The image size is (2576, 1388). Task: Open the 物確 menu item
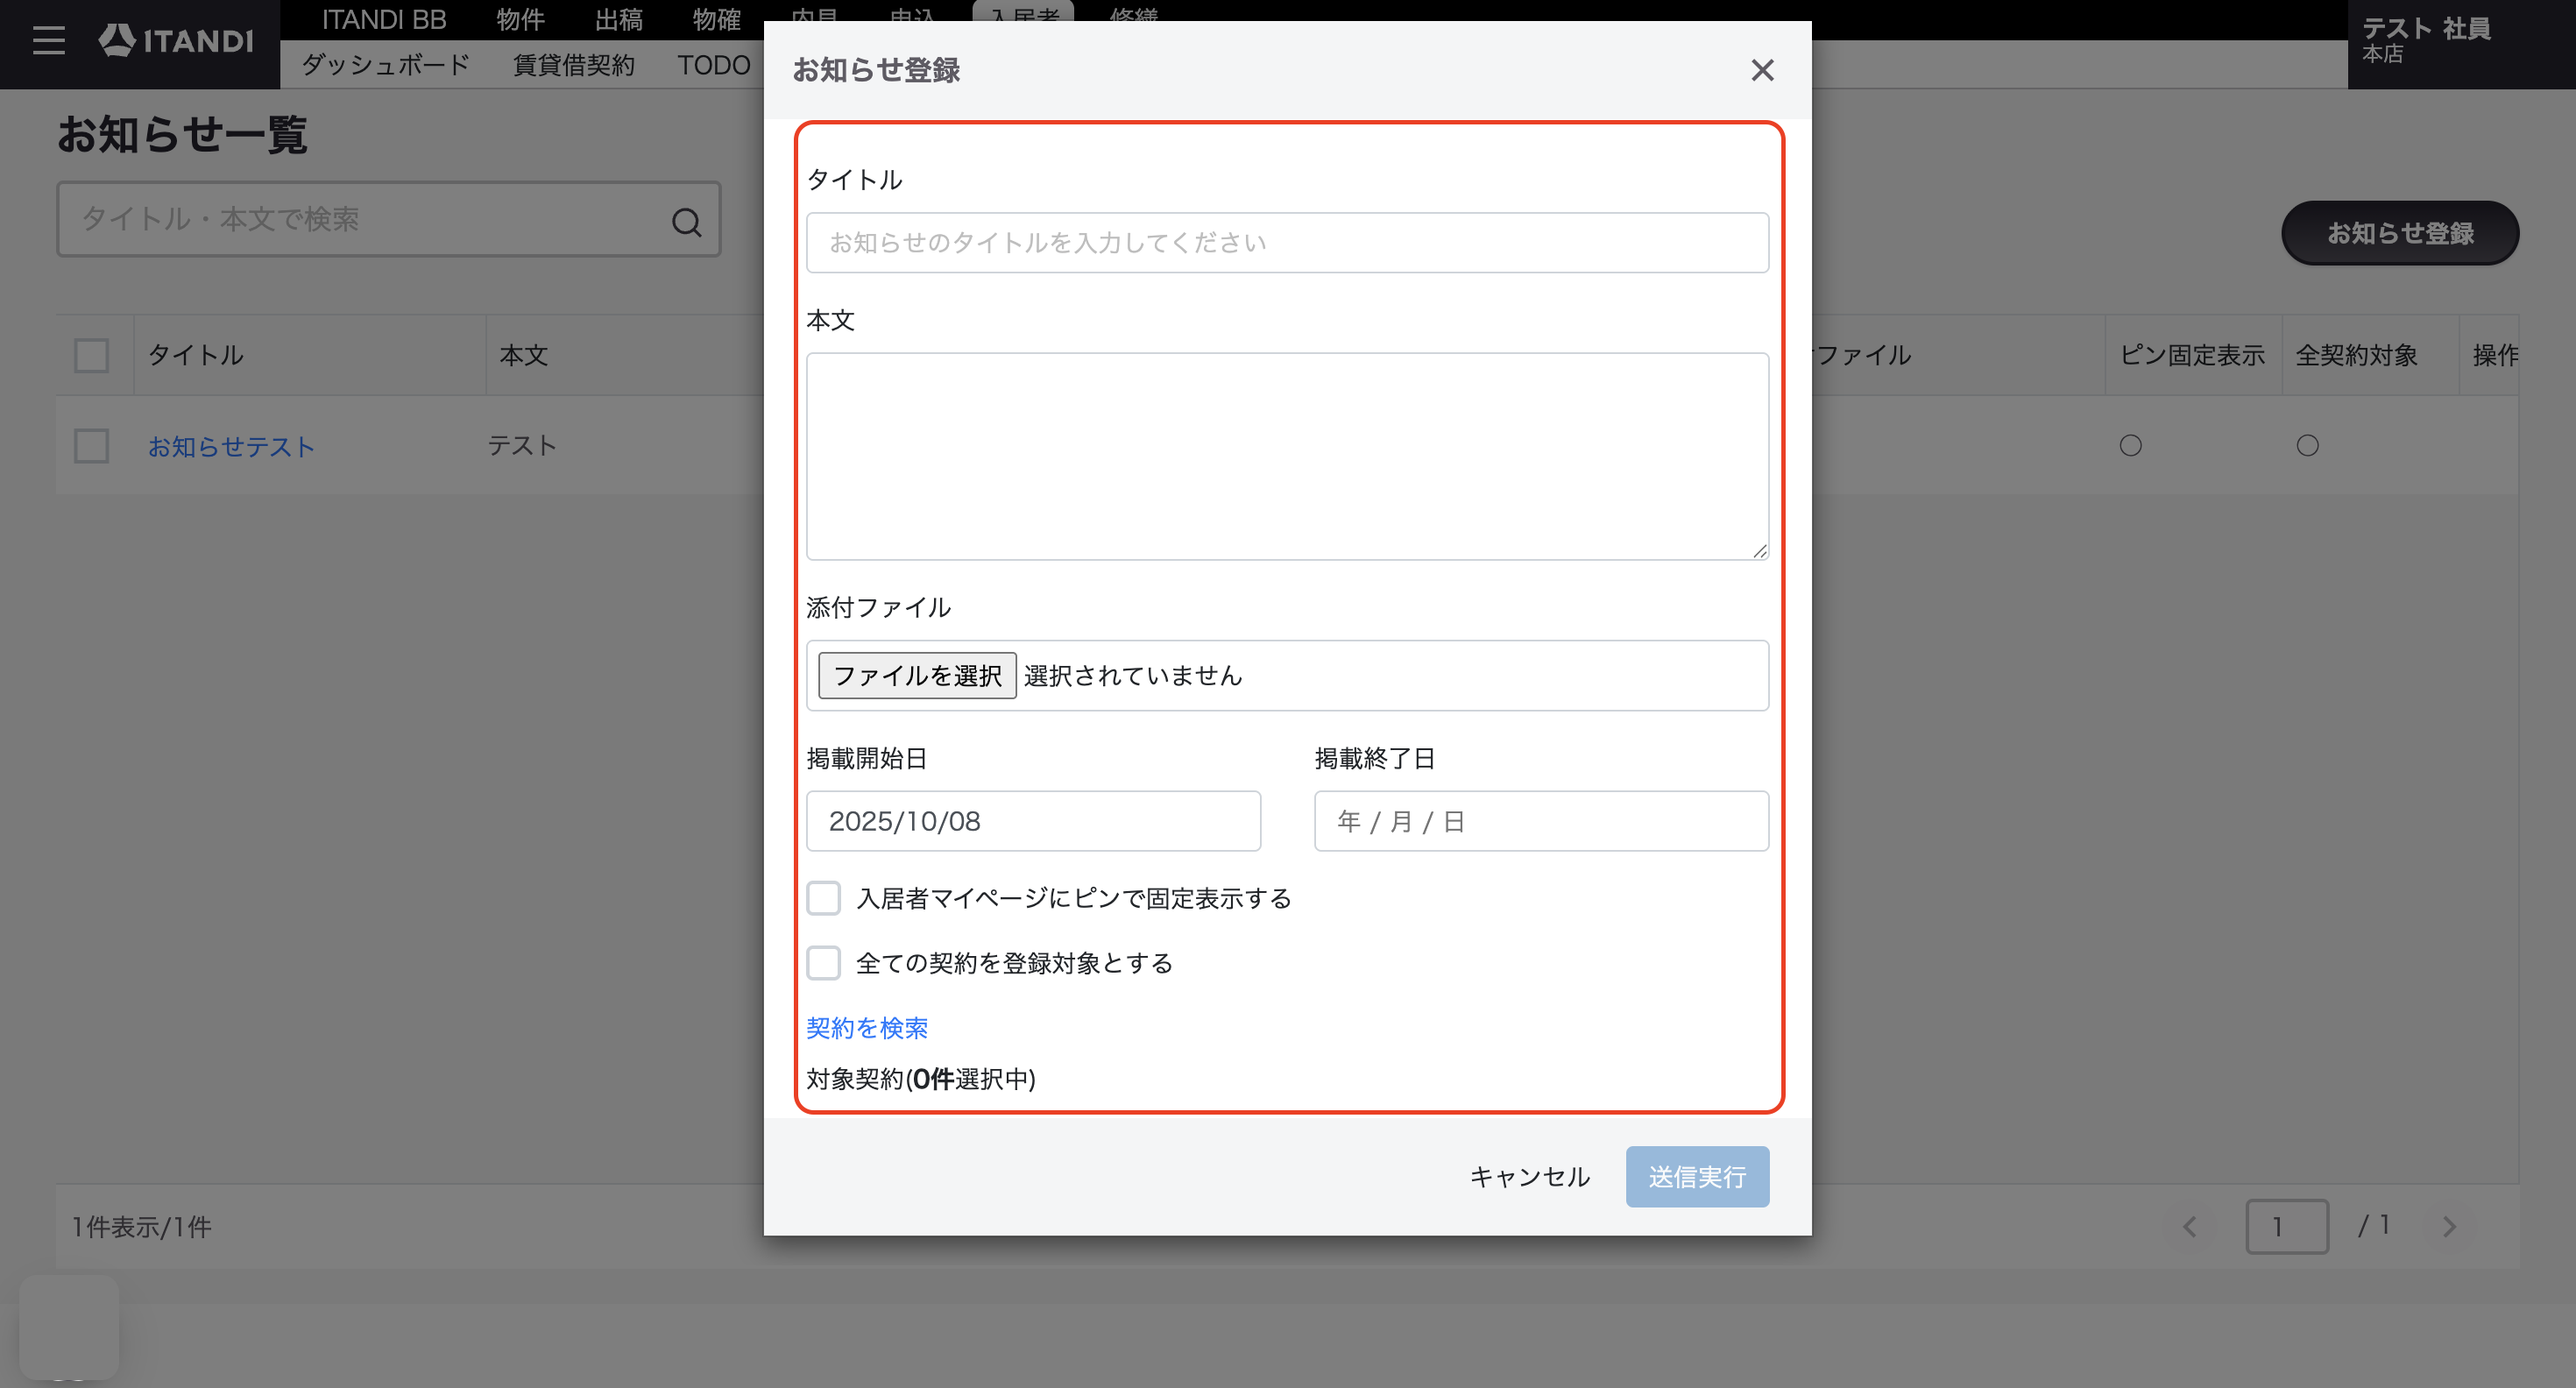pos(716,19)
